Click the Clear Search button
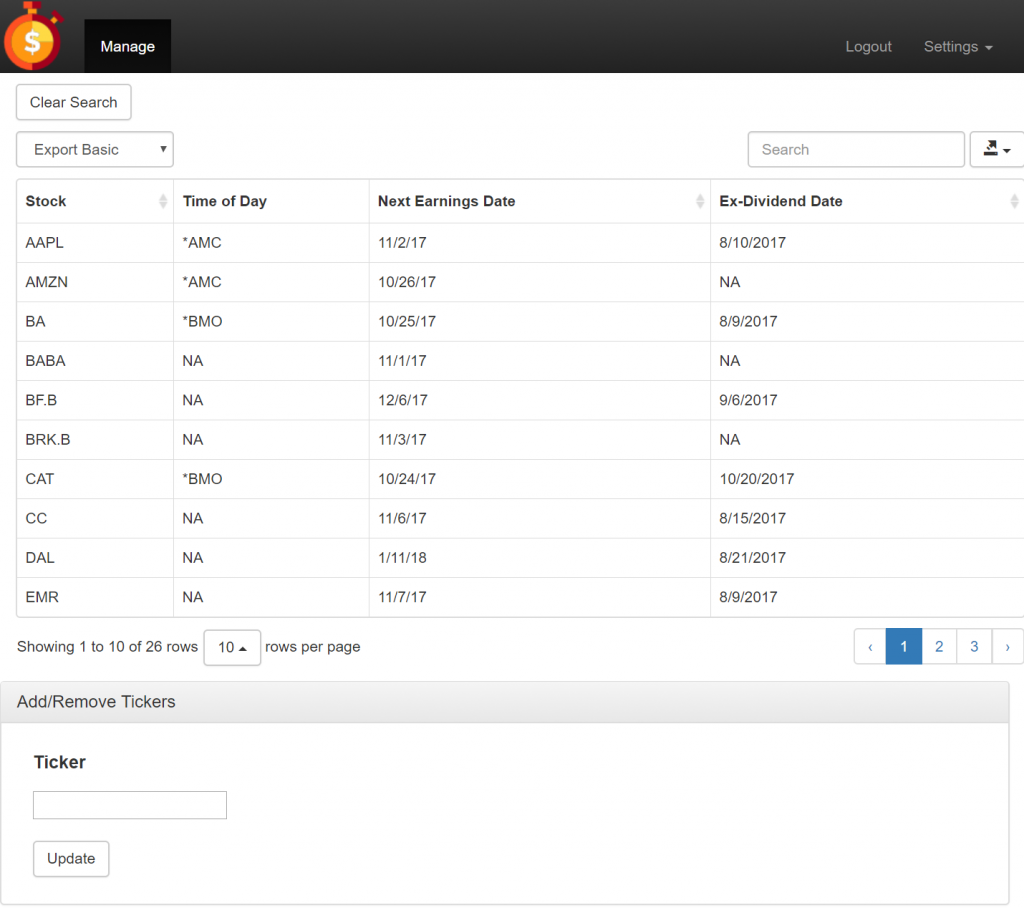The width and height of the screenshot is (1024, 908). click(74, 103)
